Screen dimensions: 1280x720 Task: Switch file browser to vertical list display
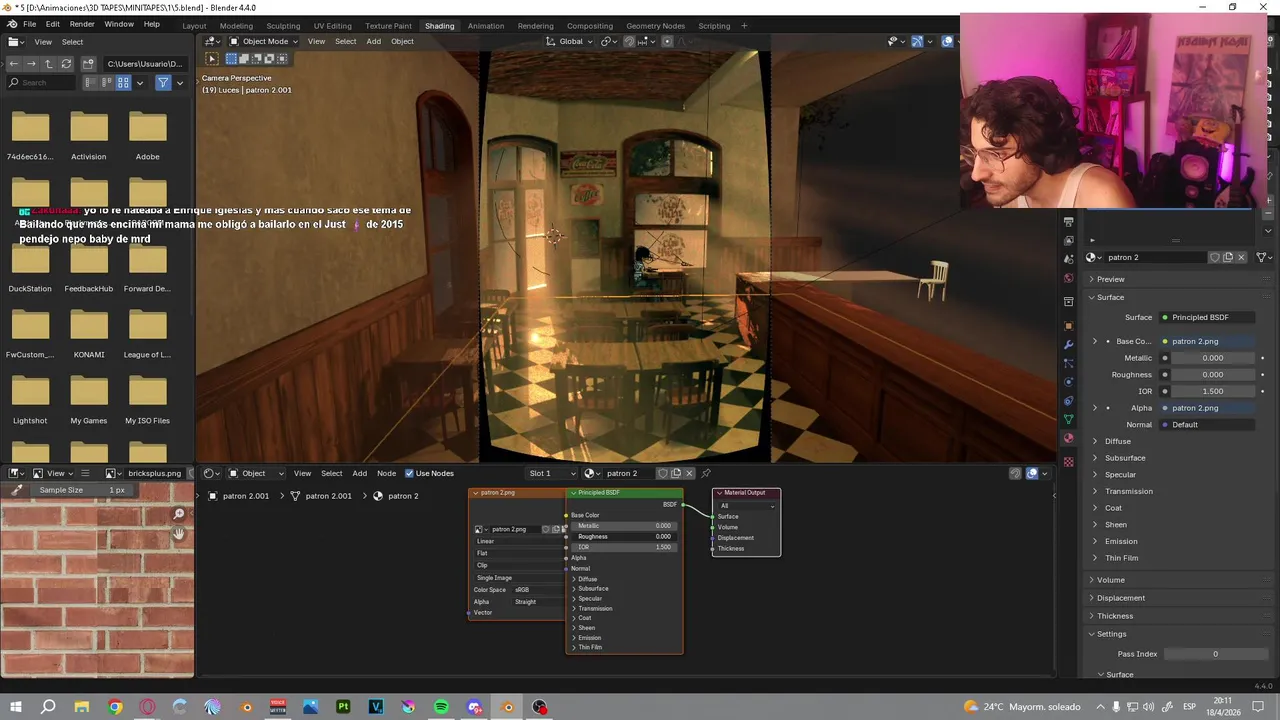[x=89, y=82]
